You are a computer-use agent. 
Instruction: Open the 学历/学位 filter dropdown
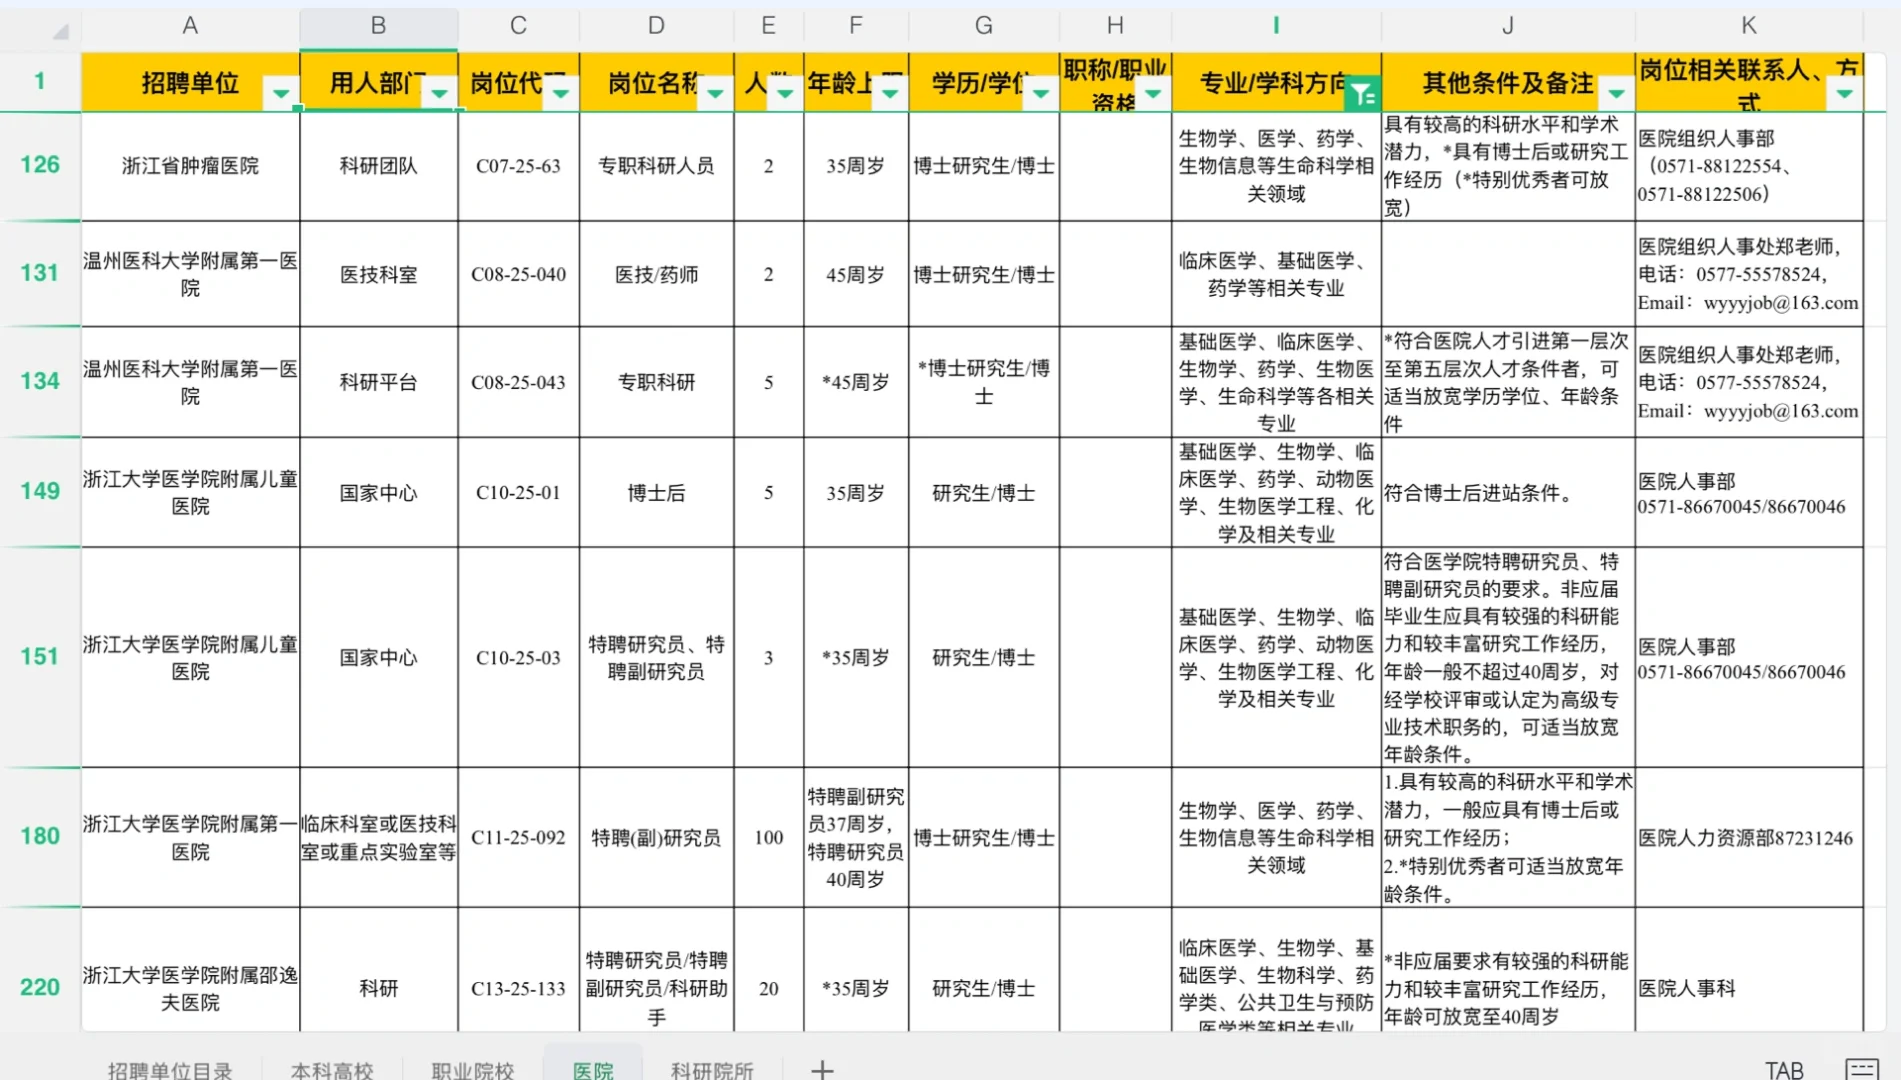1041,94
